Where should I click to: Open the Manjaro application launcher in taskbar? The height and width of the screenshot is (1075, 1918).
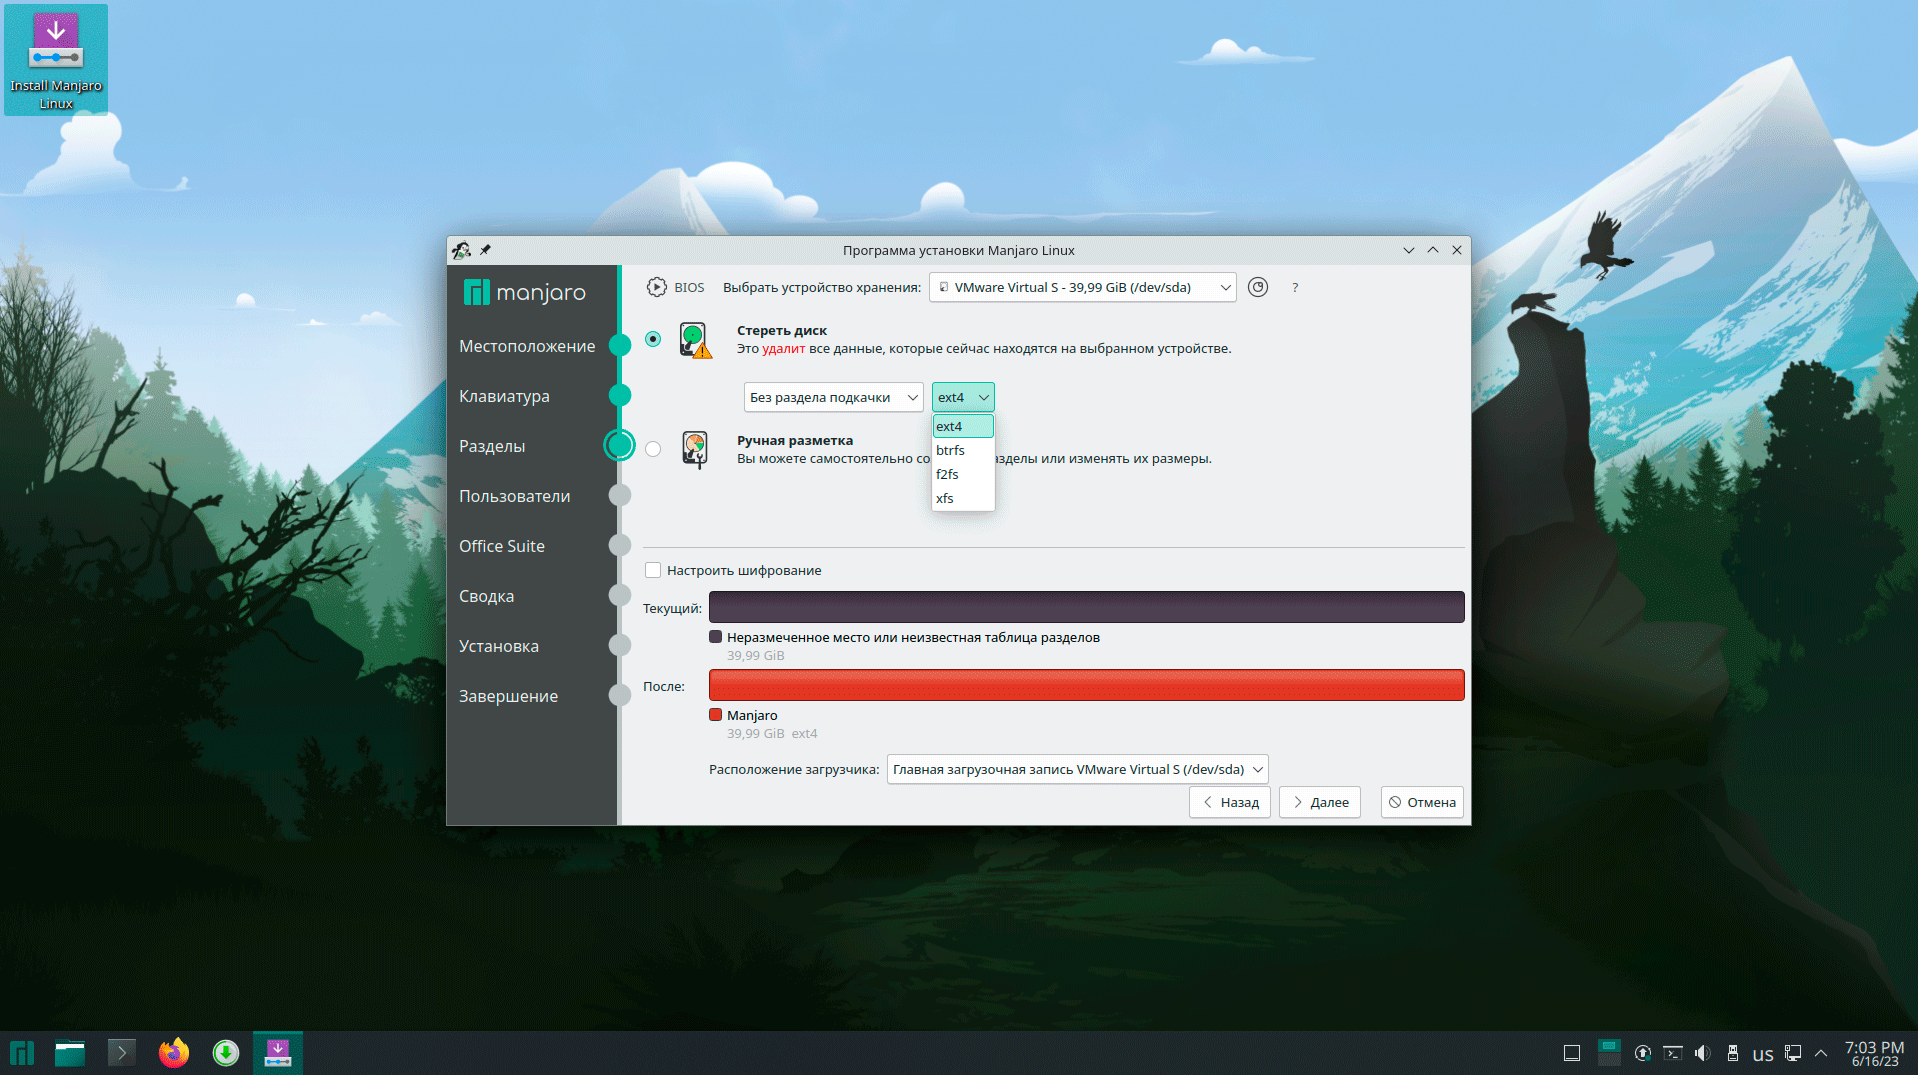(x=22, y=1053)
